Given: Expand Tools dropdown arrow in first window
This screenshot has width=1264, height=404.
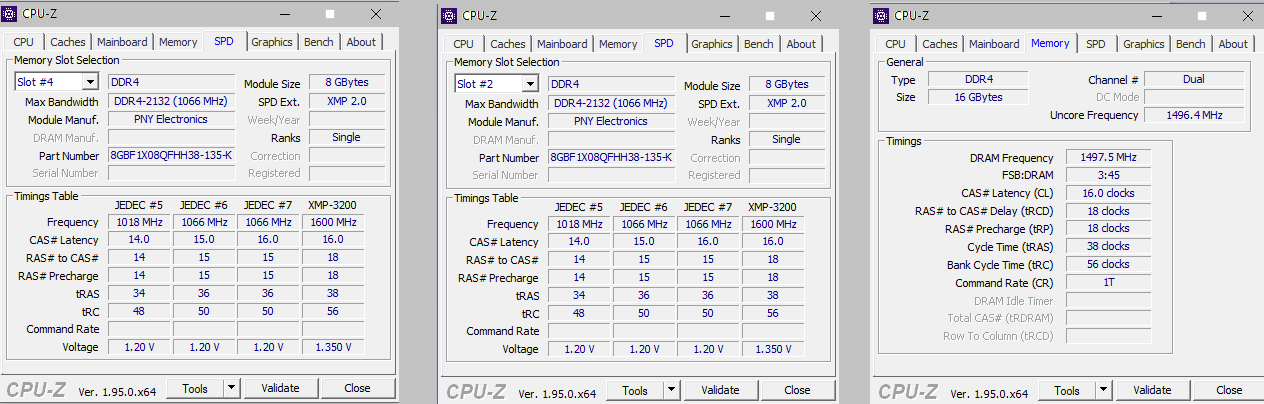Looking at the screenshot, I should [x=231, y=388].
